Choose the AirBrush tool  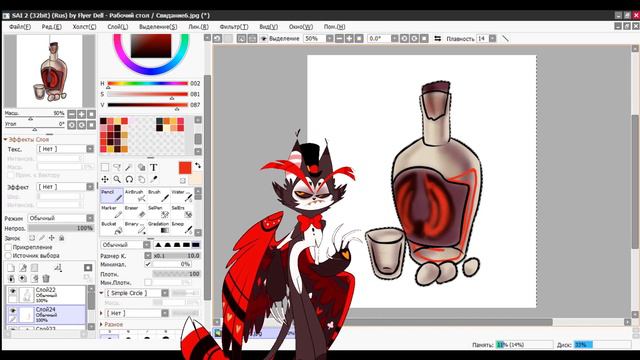tap(135, 196)
